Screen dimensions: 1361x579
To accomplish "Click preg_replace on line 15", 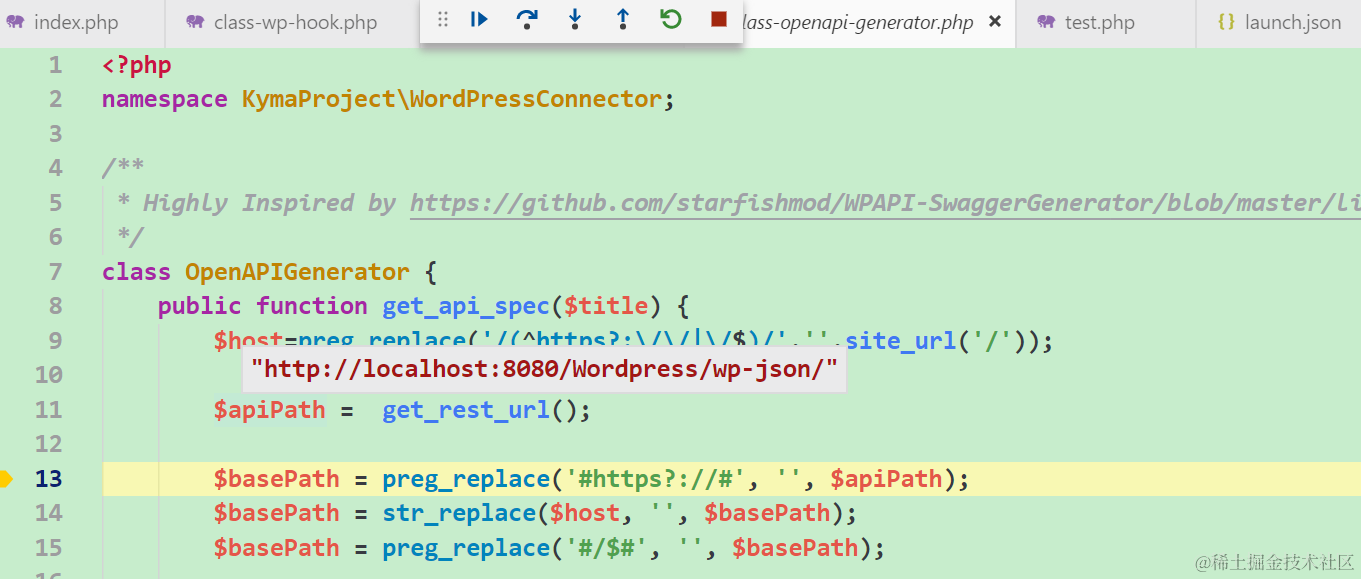I will point(466,548).
